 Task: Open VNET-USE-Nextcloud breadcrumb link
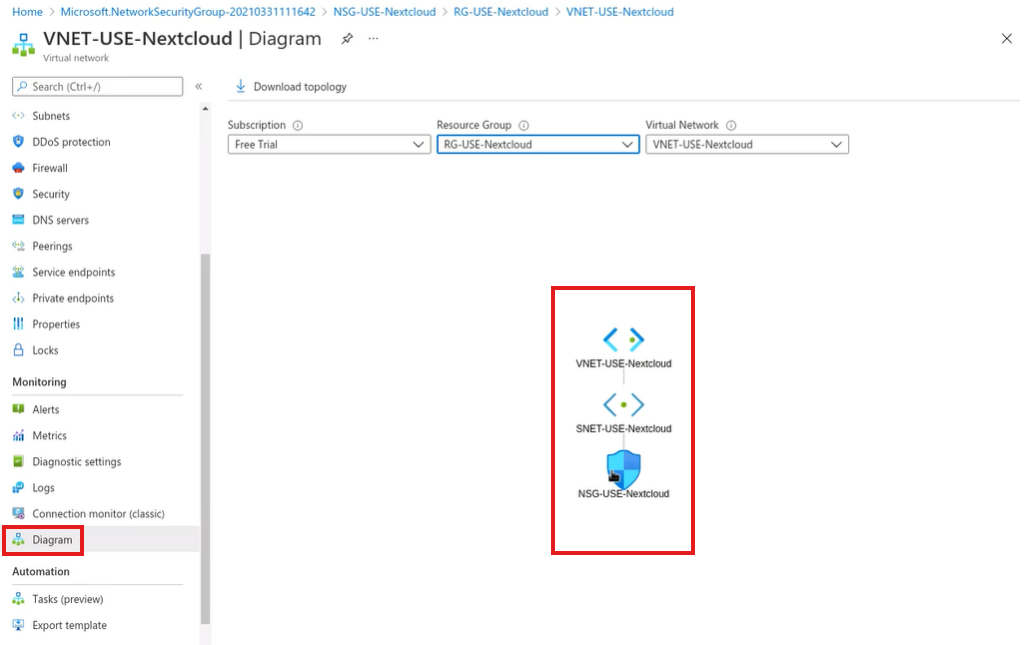coord(620,12)
